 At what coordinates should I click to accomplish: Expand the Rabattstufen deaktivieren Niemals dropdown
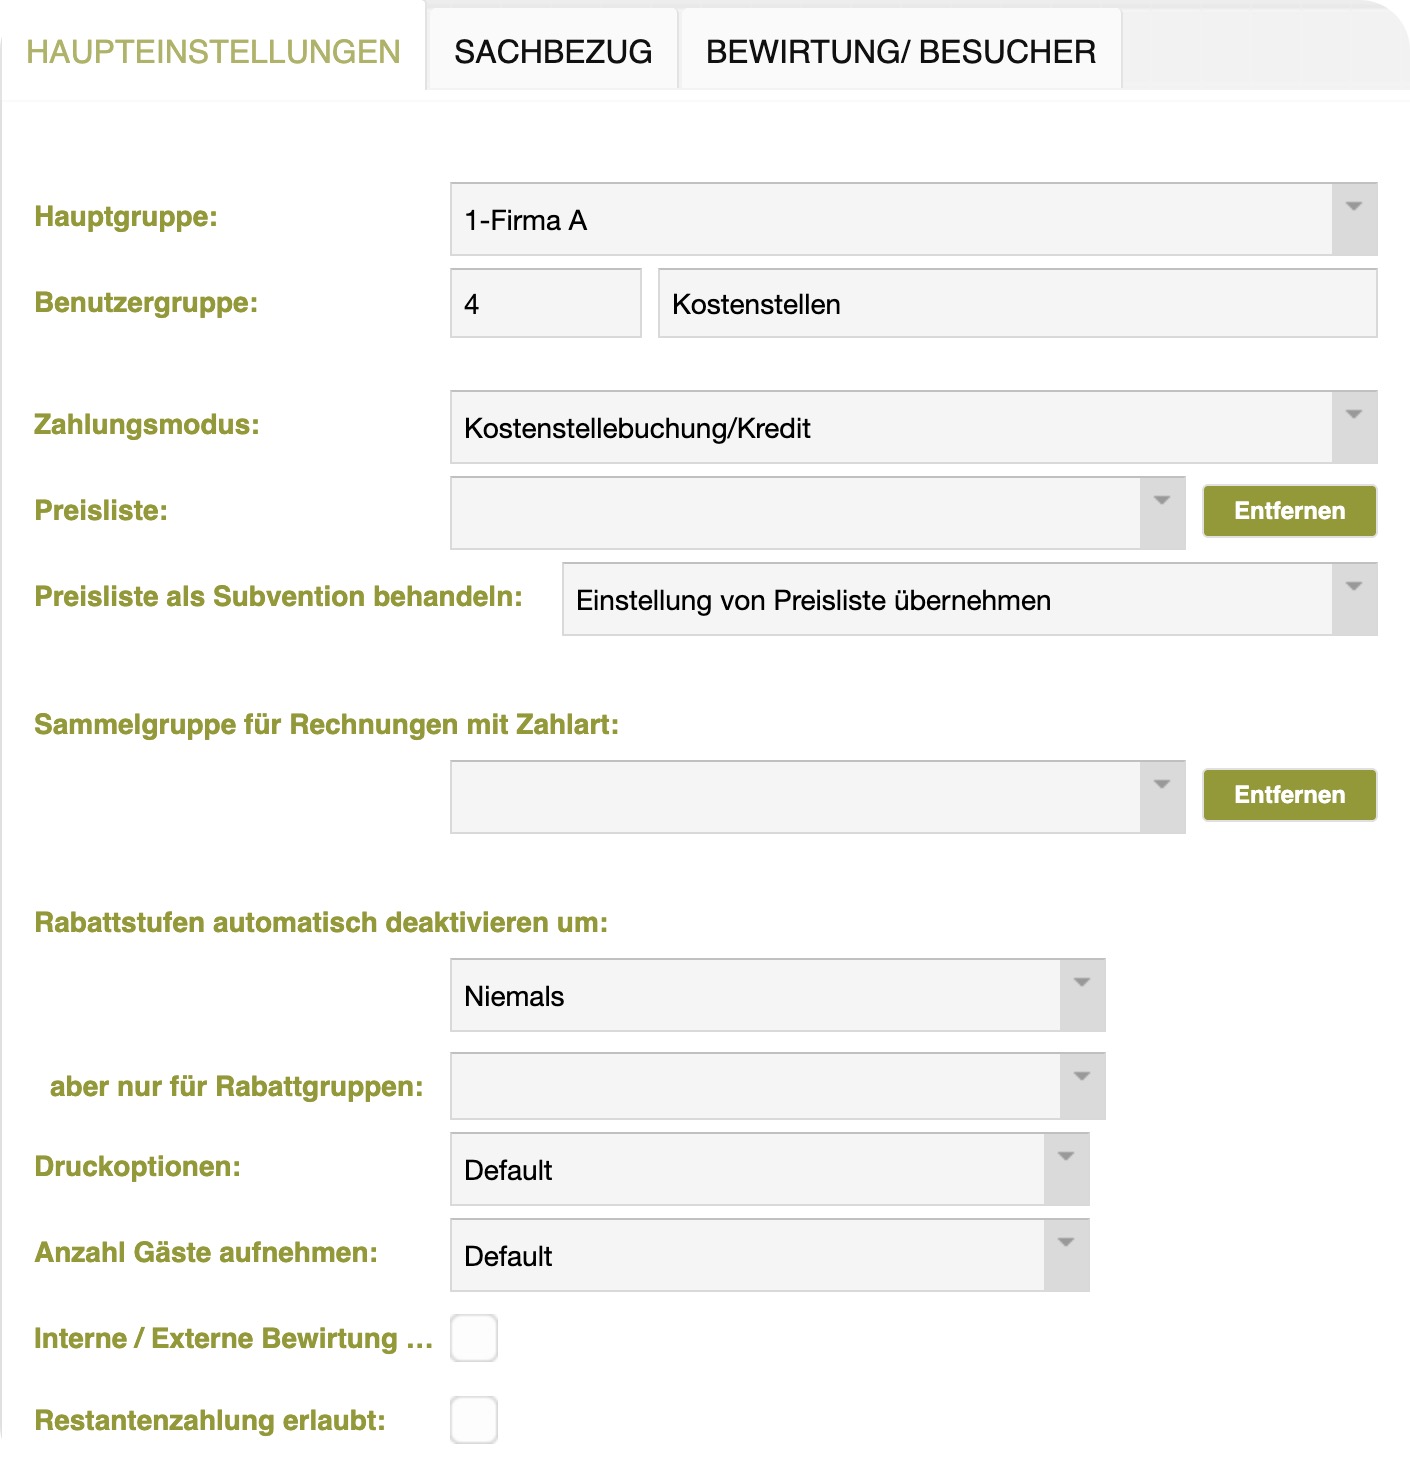coord(1082,995)
